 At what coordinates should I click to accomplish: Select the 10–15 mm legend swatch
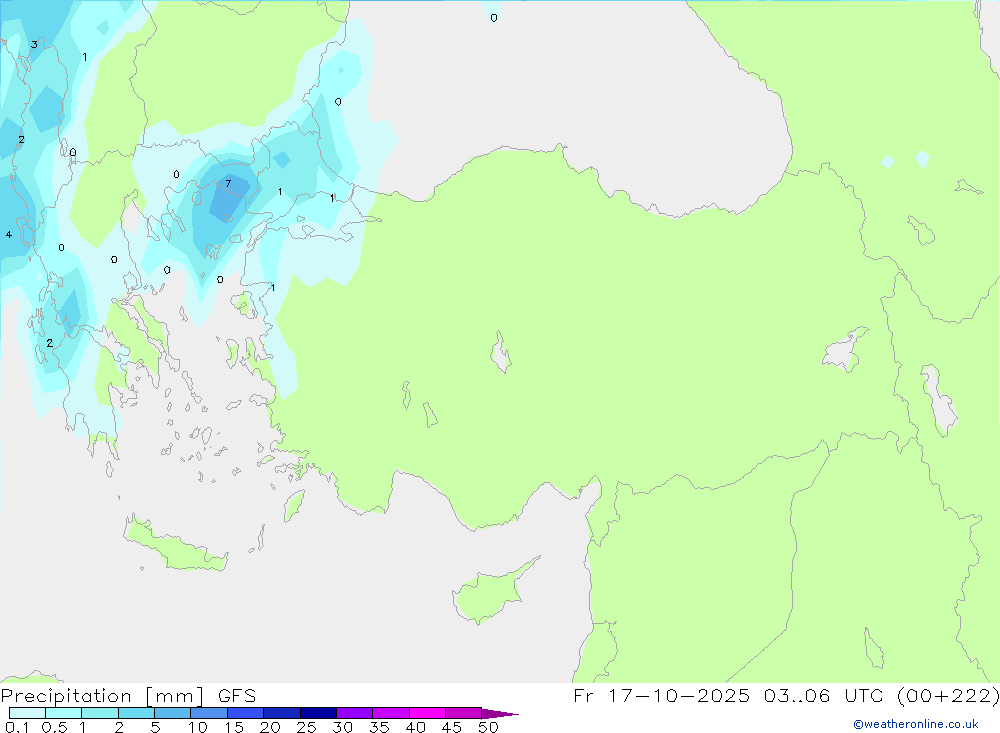point(209,713)
